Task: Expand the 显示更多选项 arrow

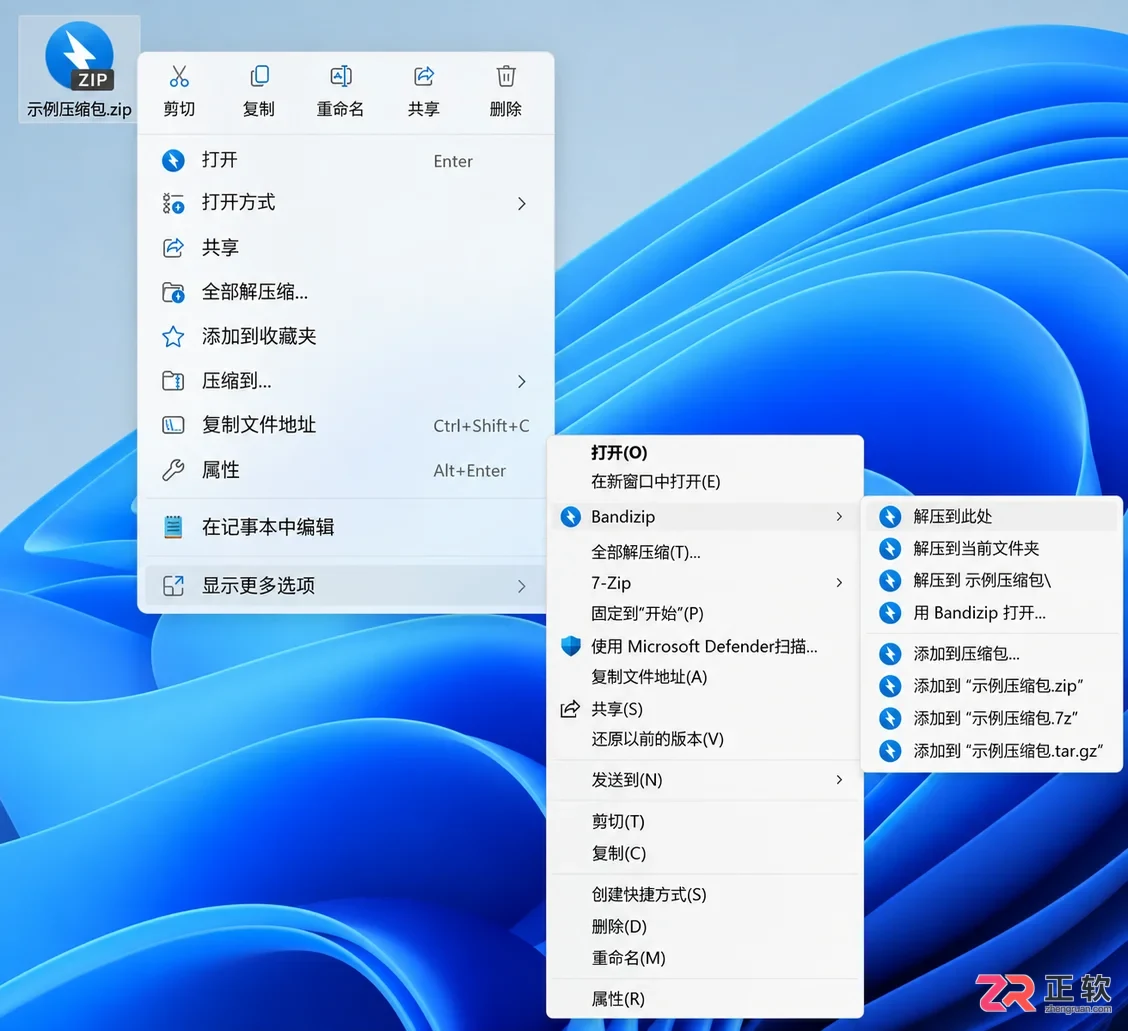Action: click(x=522, y=586)
